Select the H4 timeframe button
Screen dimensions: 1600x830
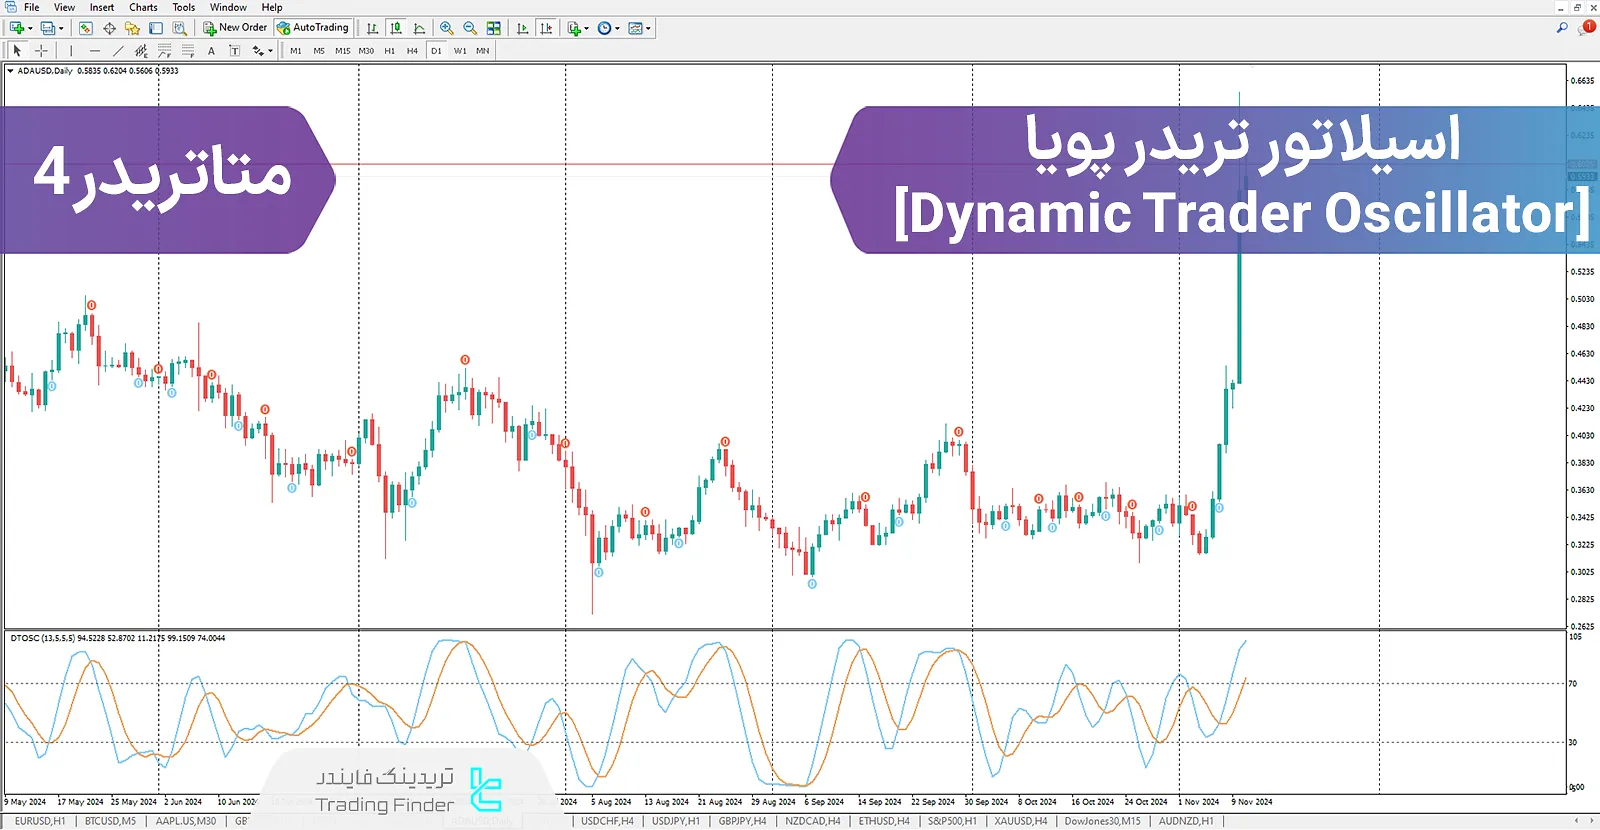pos(412,50)
